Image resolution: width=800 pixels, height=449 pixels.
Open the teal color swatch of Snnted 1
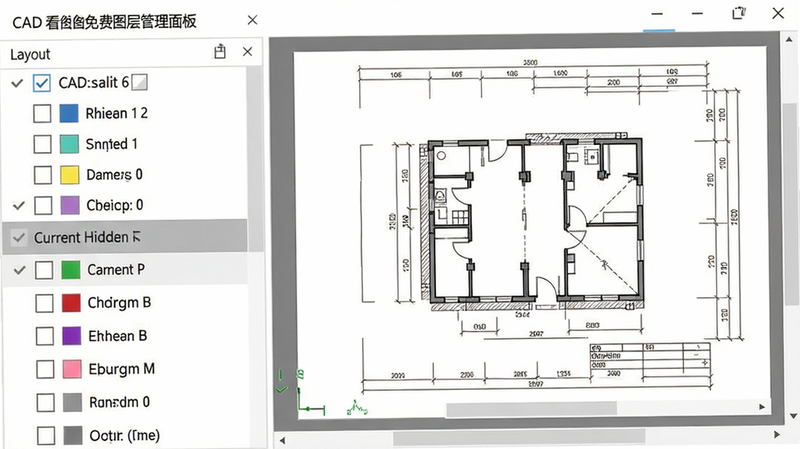tap(69, 144)
